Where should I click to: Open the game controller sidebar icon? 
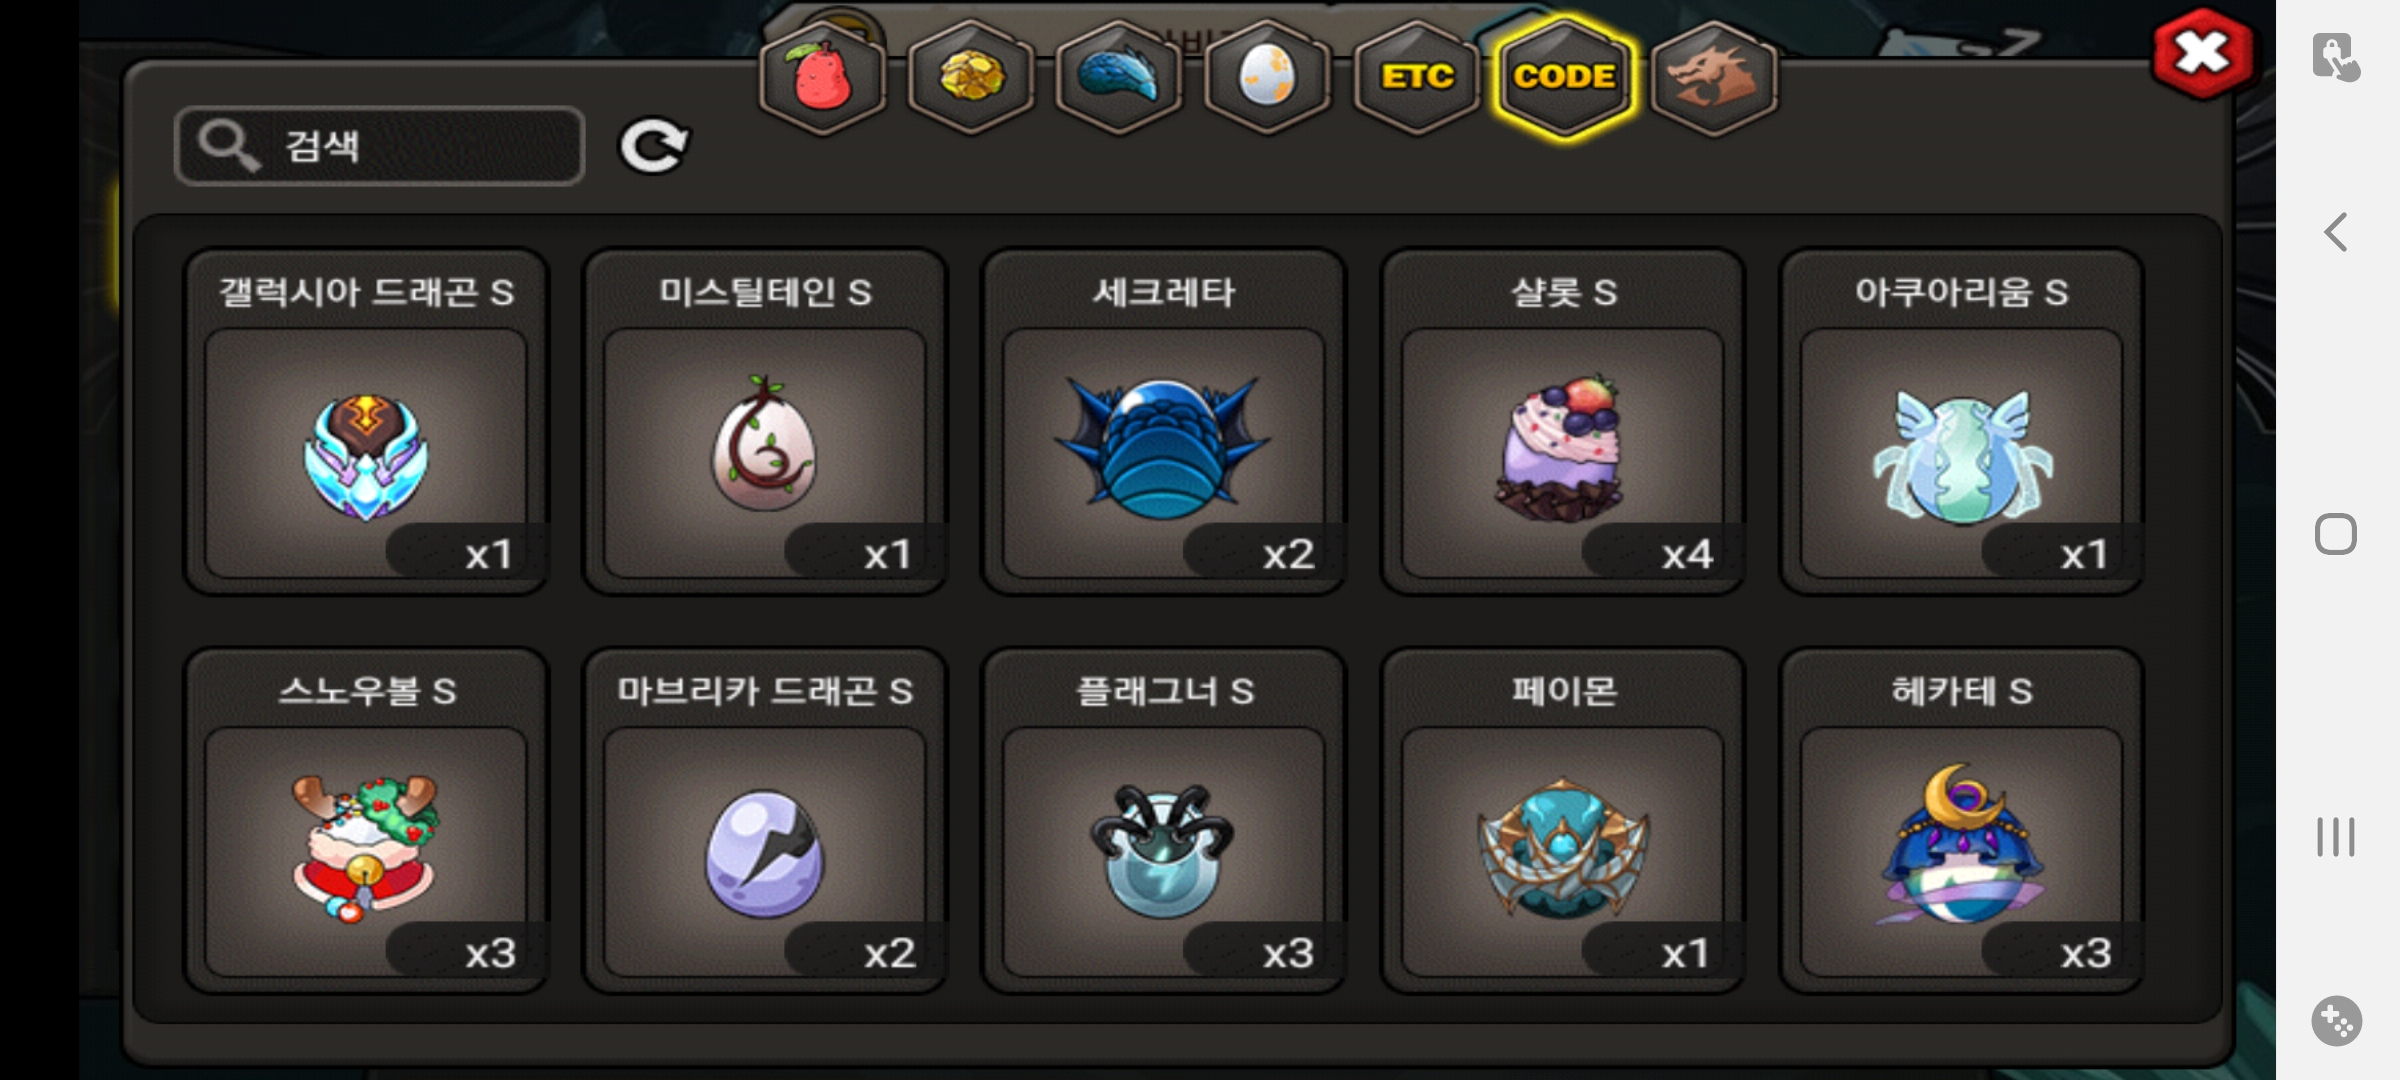2337,1021
